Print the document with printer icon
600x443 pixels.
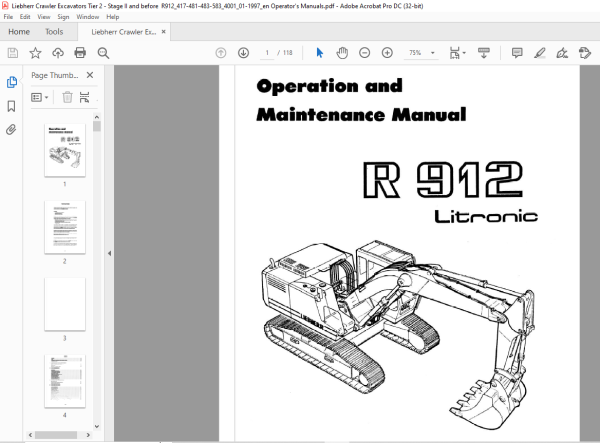(80, 53)
